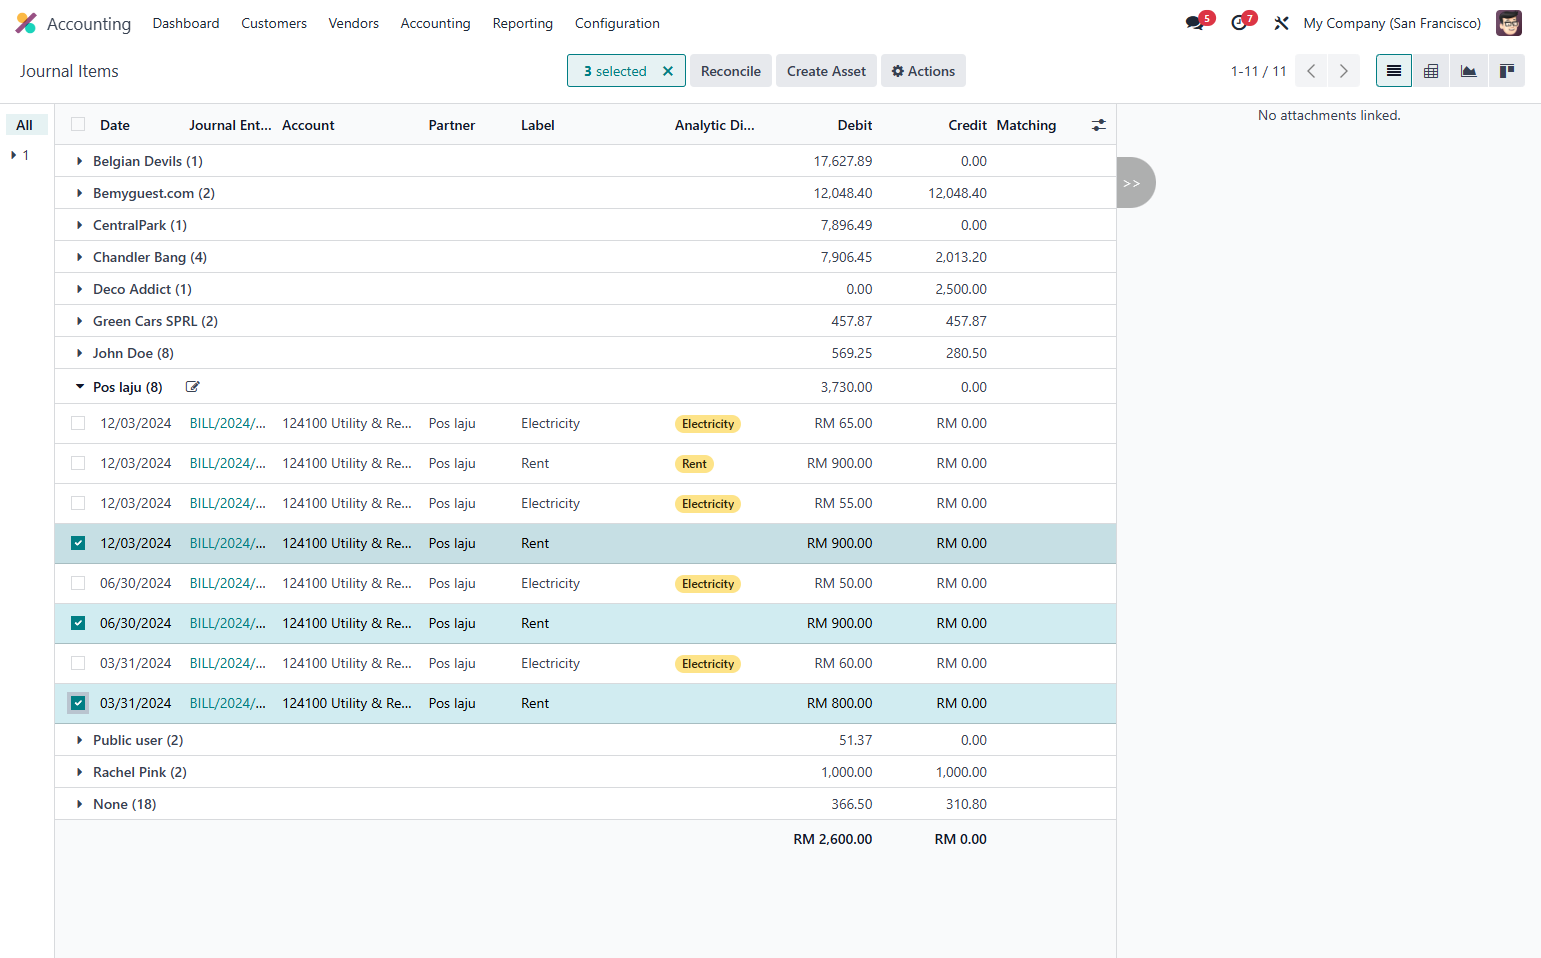Click the edit icon beside Pos laju
This screenshot has height=958, width=1541.
193,387
